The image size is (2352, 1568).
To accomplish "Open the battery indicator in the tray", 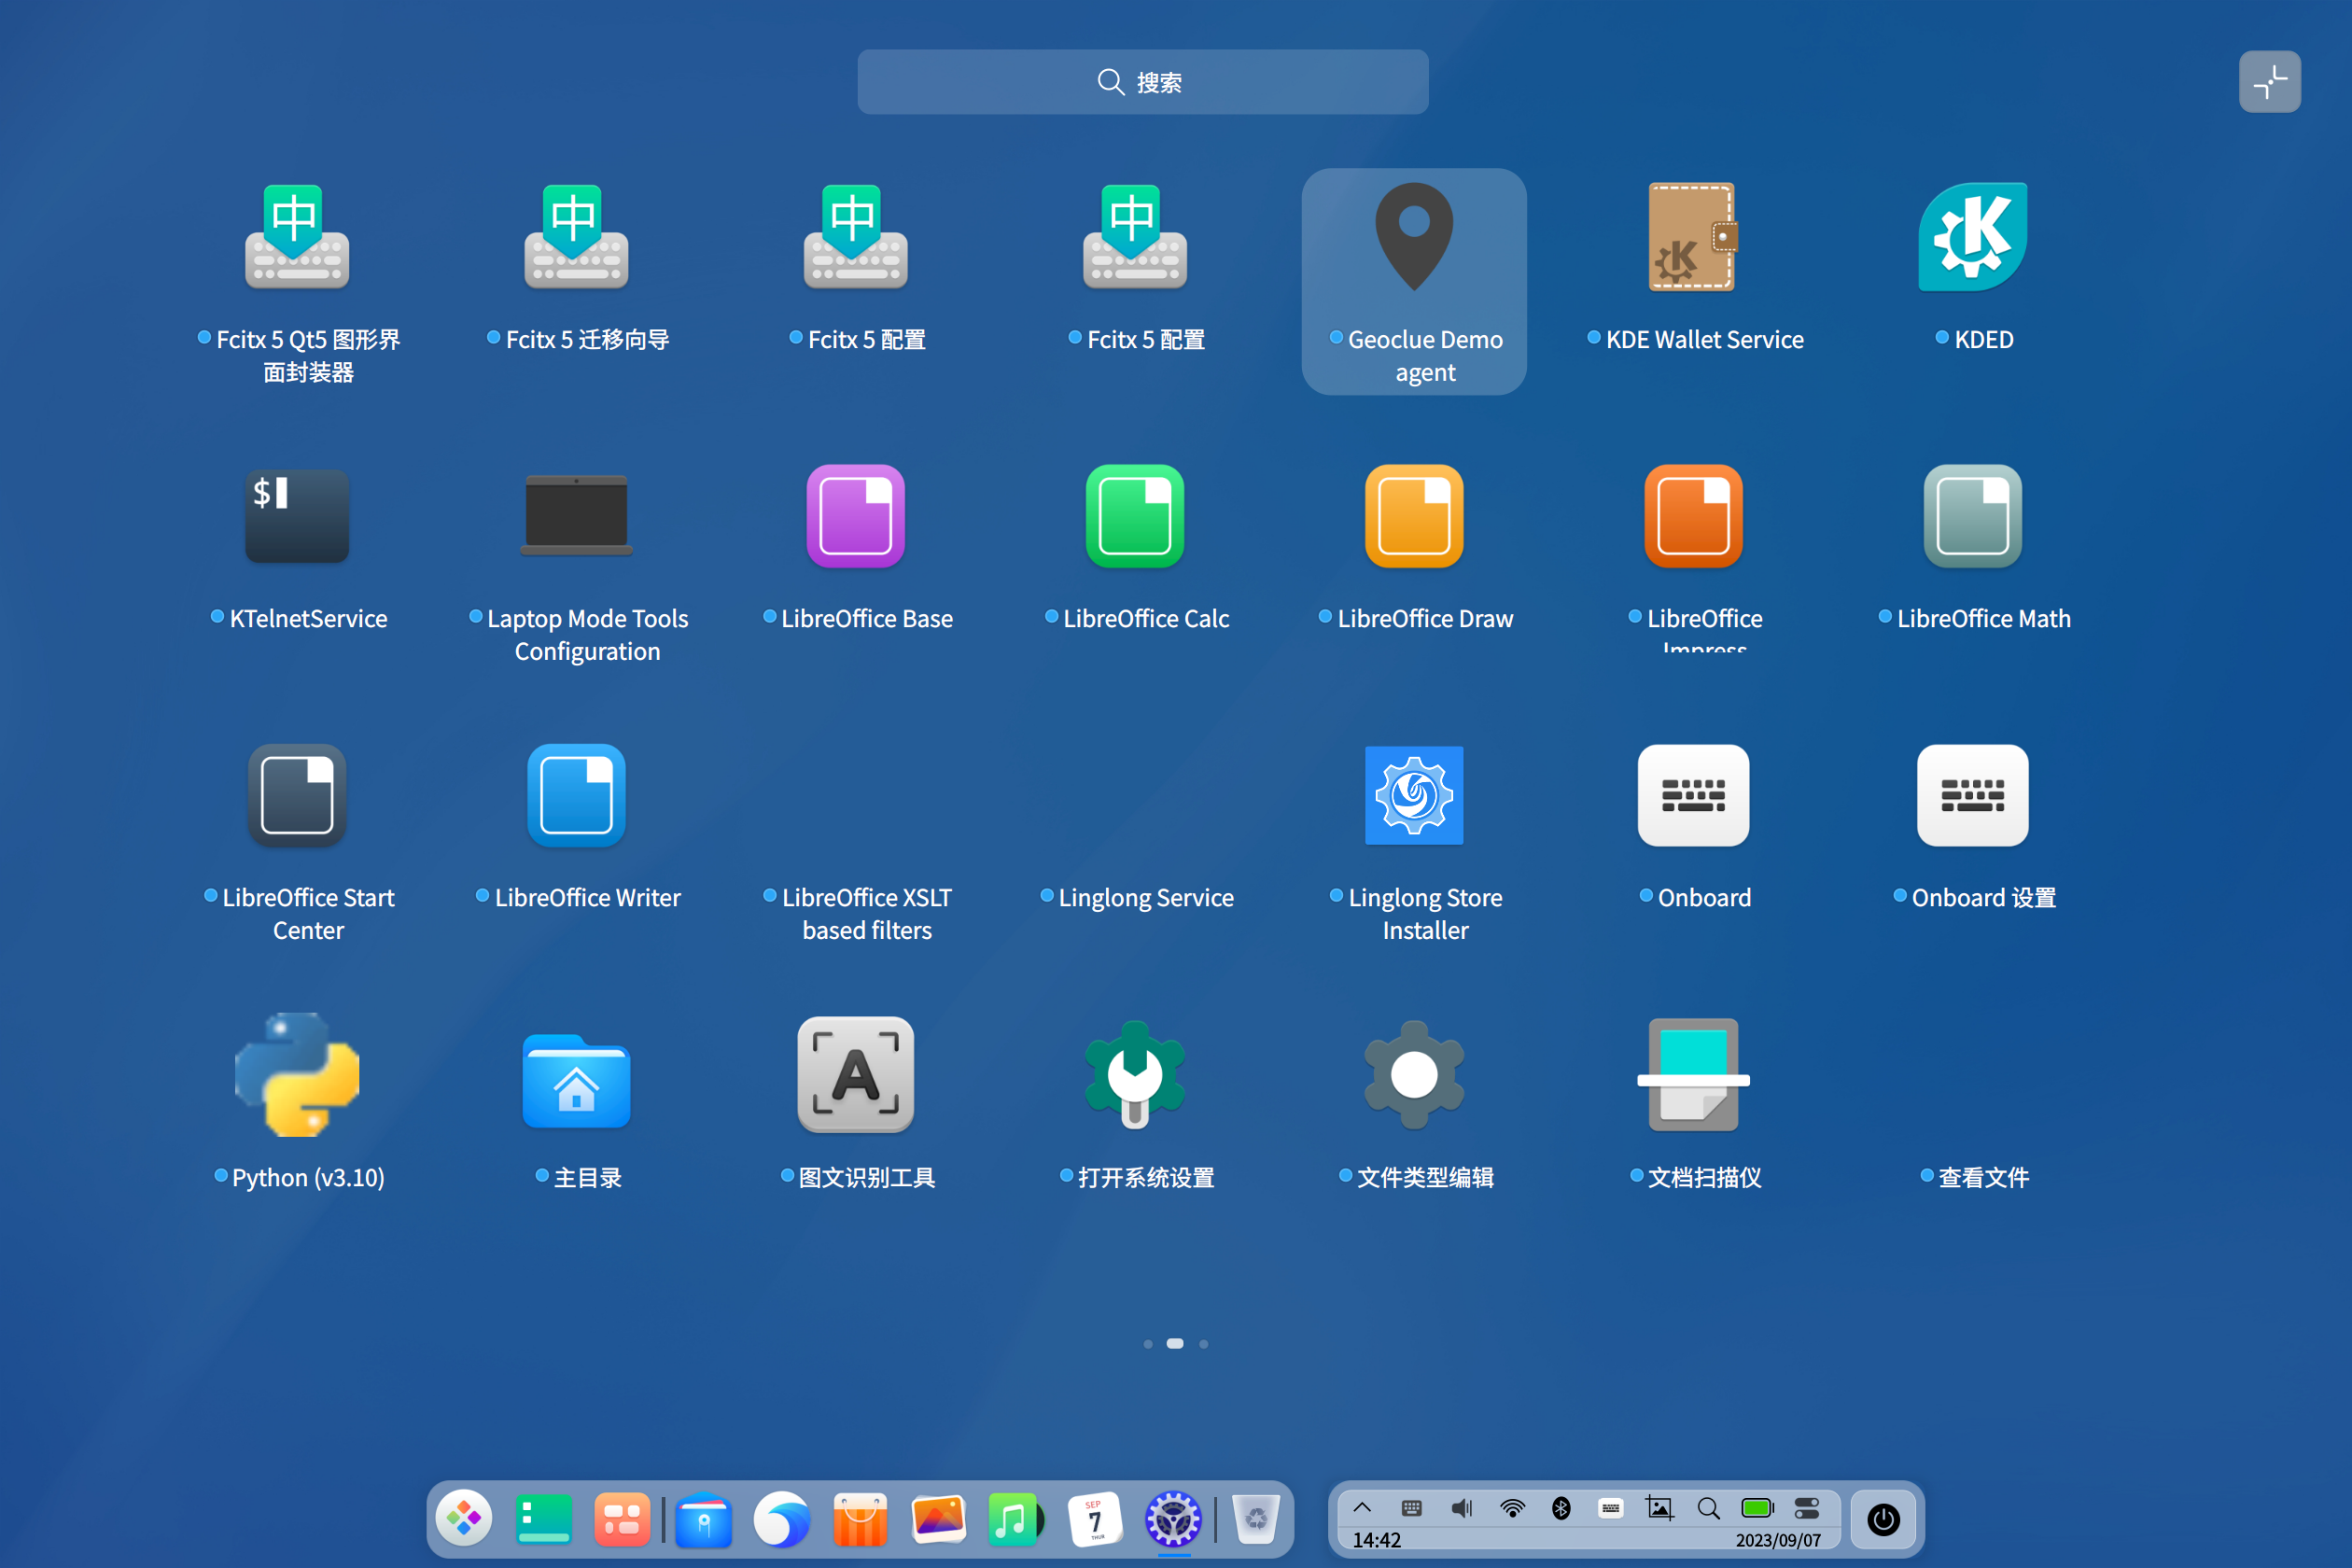I will (x=1757, y=1507).
